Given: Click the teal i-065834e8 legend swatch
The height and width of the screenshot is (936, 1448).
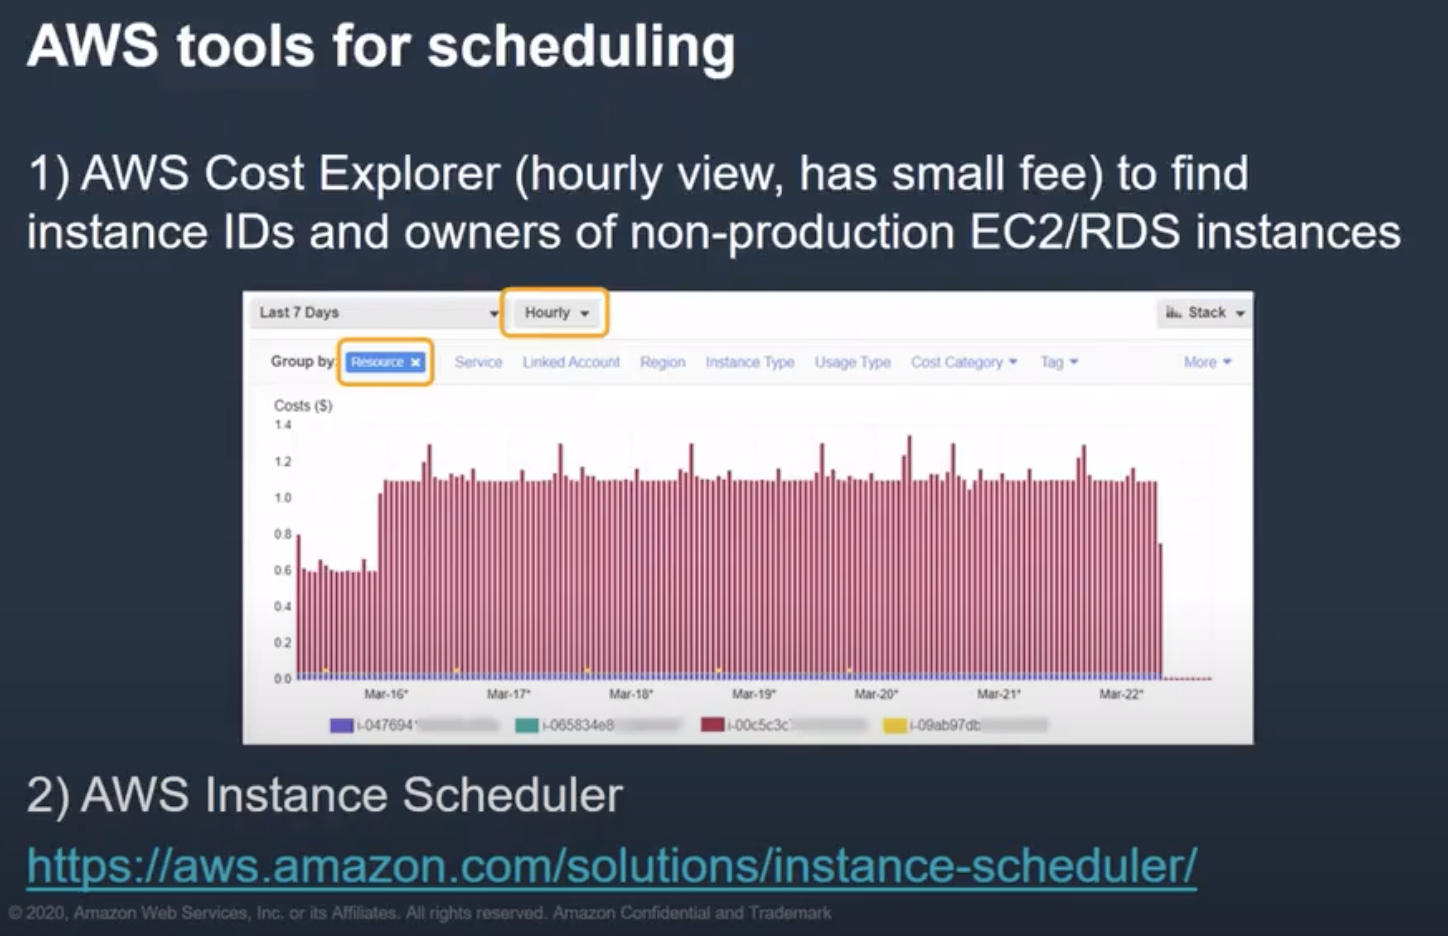Looking at the screenshot, I should coord(526,725).
